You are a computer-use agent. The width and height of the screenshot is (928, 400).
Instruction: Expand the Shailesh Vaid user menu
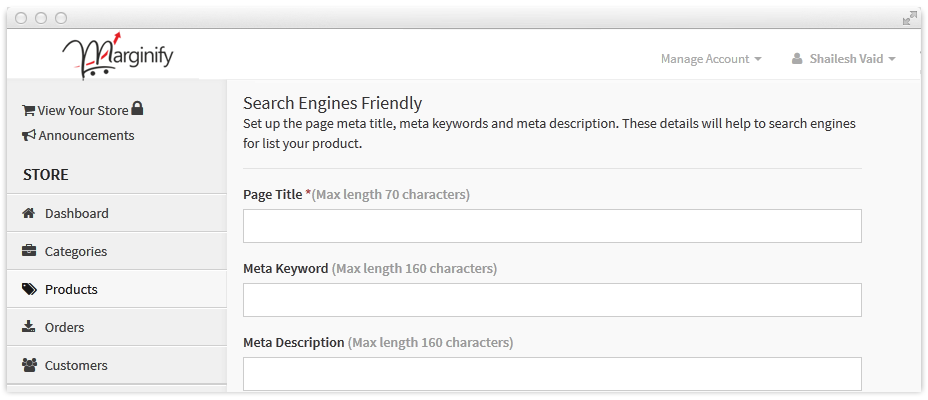[x=844, y=59]
